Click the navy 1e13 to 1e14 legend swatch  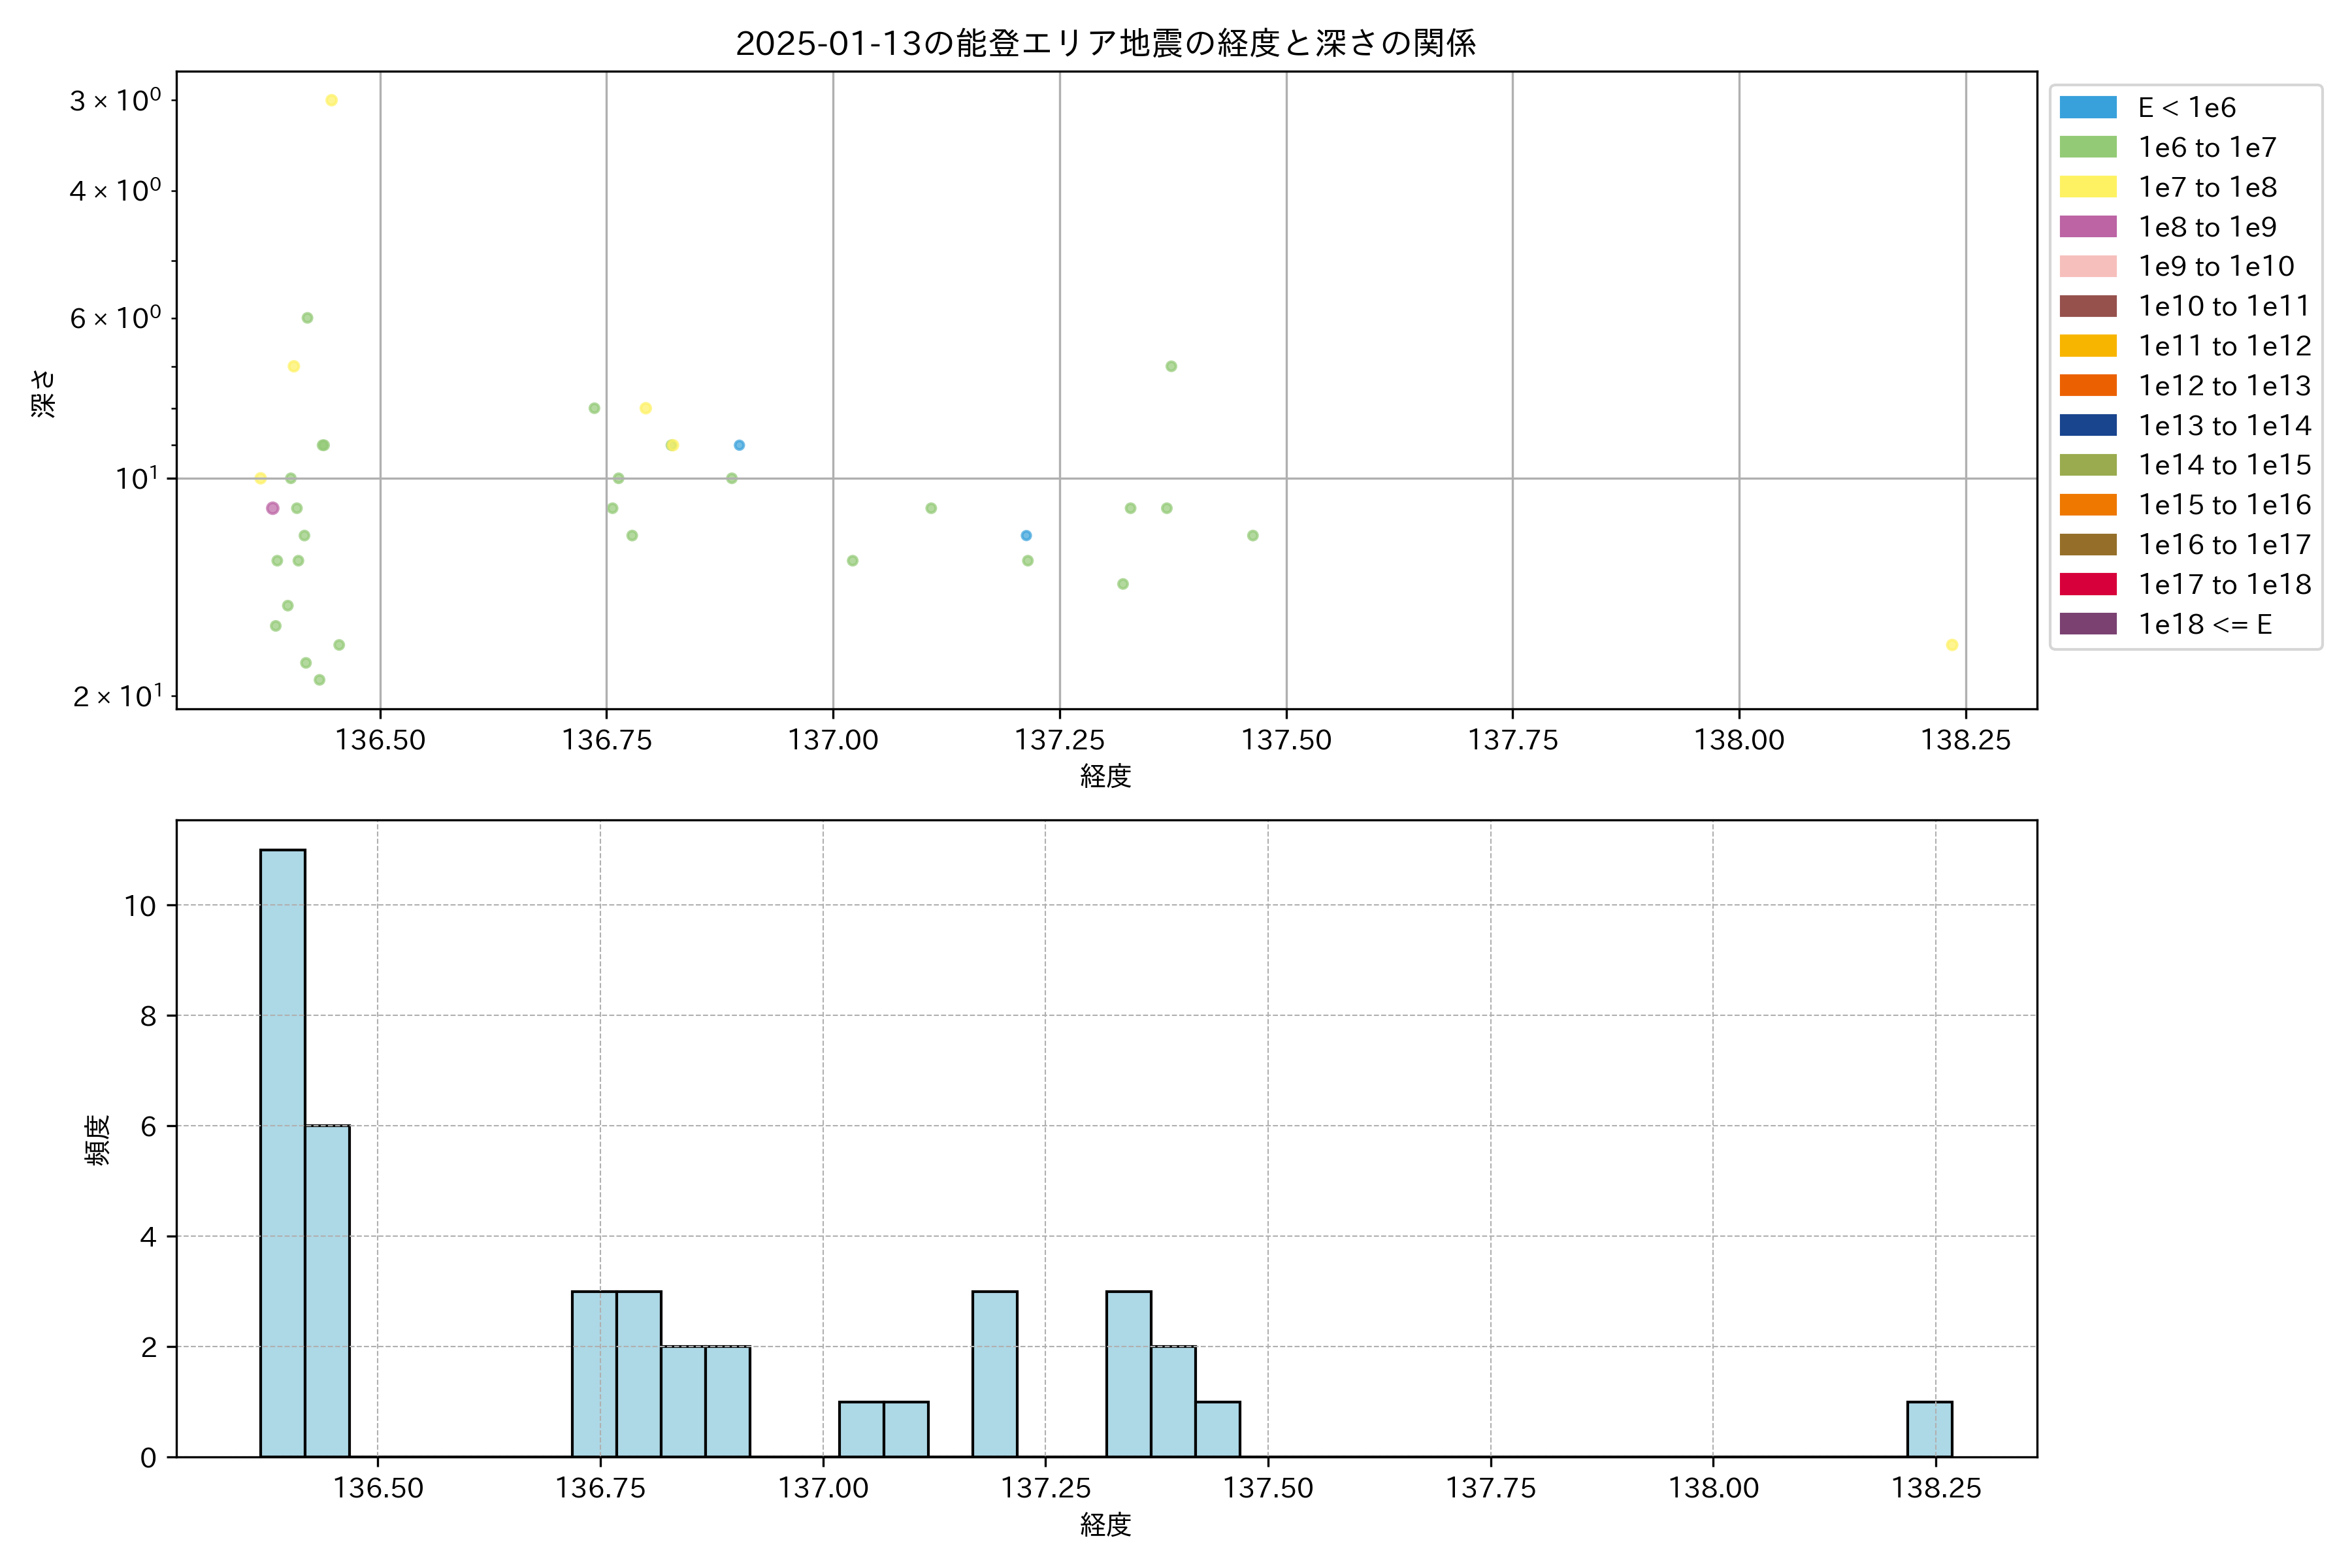[2087, 425]
